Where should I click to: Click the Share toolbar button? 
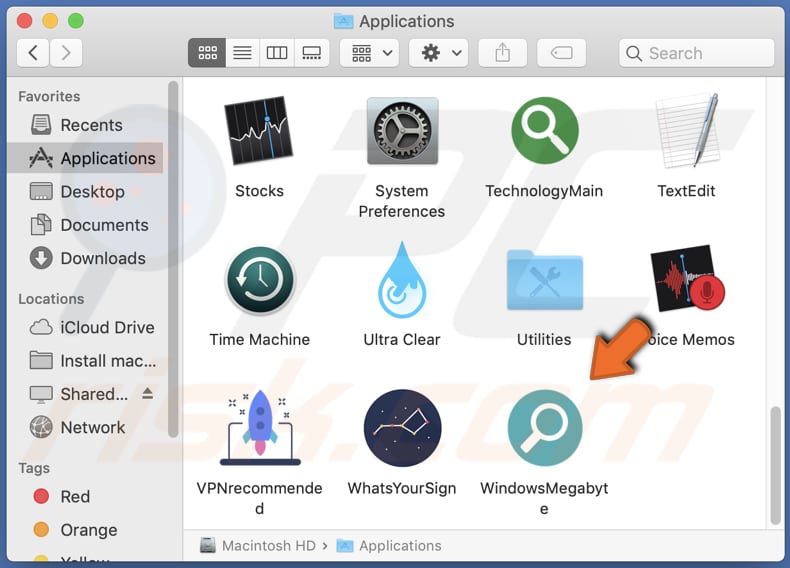click(502, 52)
